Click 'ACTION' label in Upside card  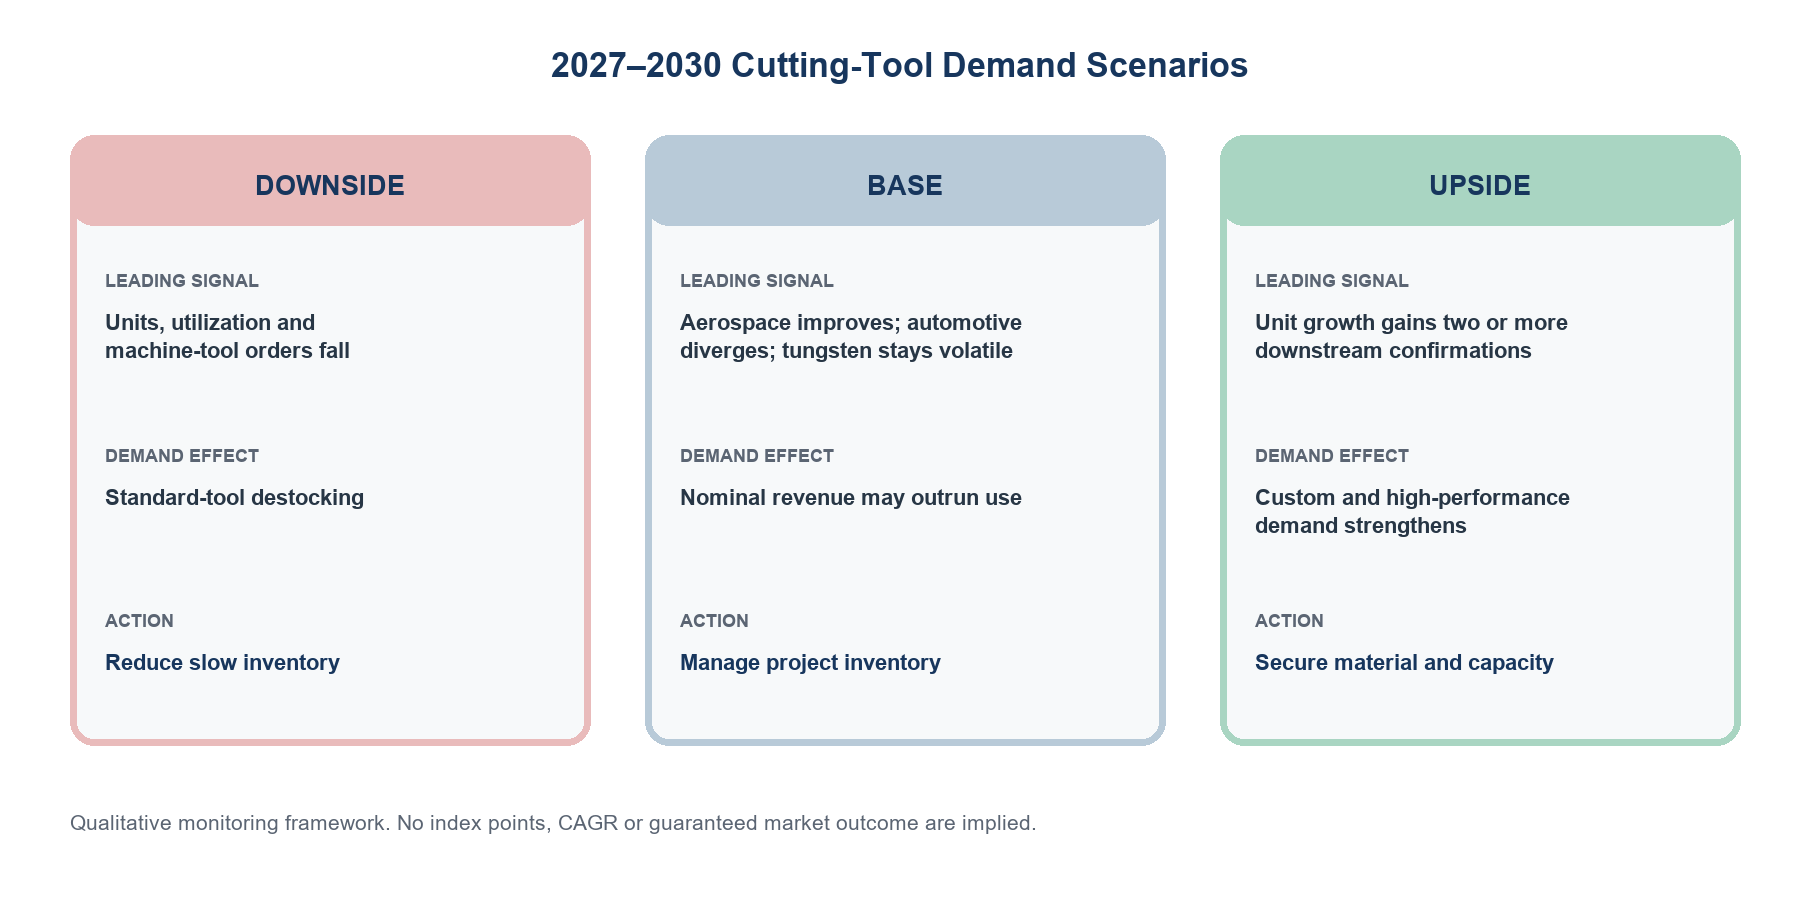coord(1289,621)
